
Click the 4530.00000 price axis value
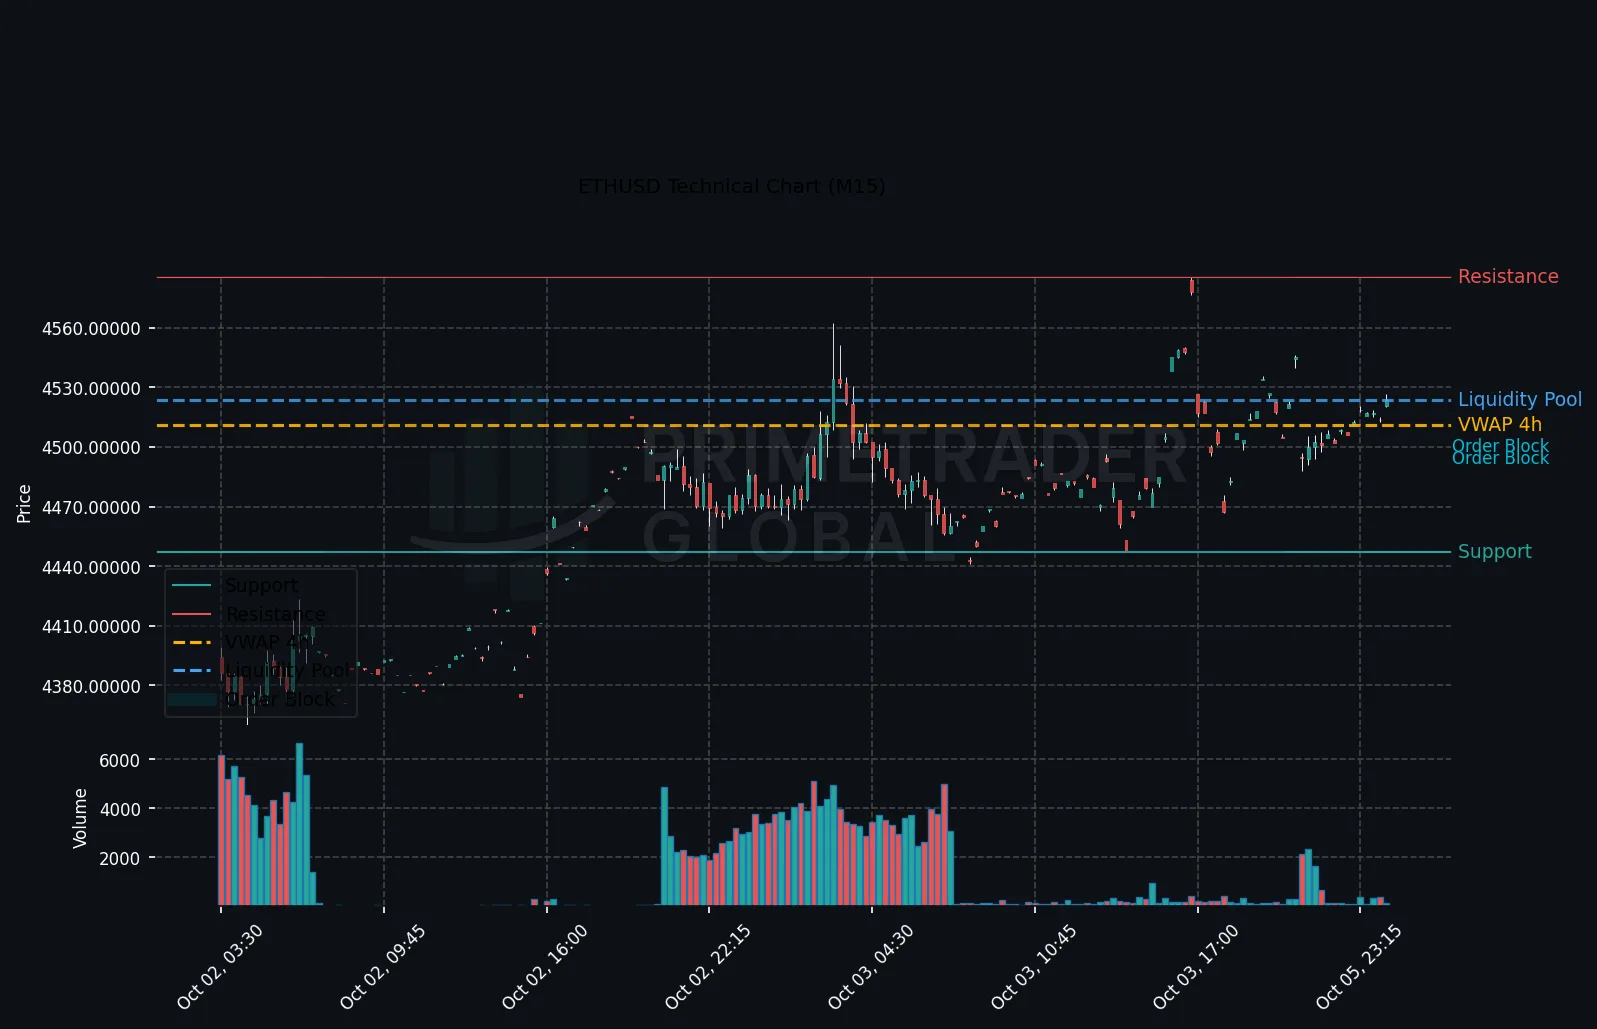tap(91, 389)
